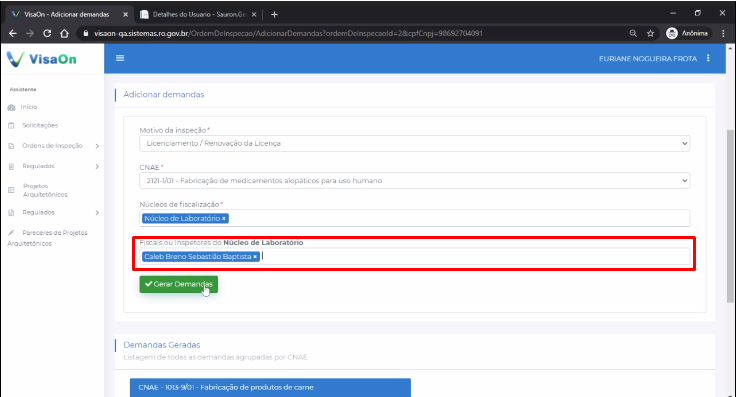Open Solicitações in sidebar

click(40, 125)
